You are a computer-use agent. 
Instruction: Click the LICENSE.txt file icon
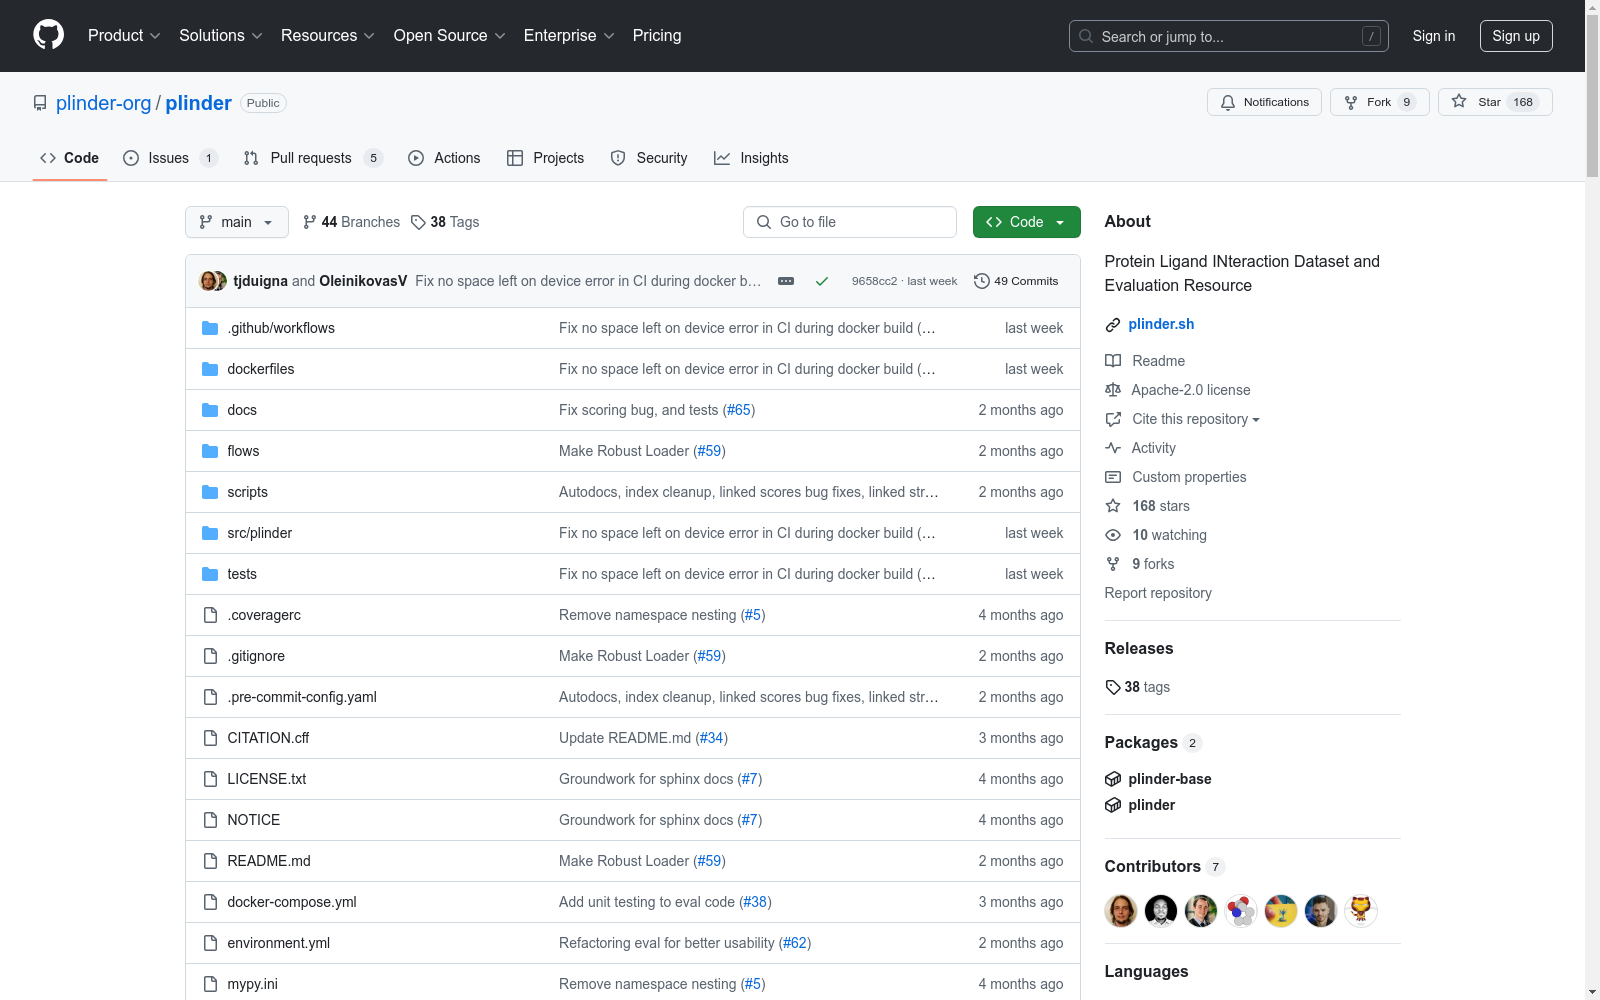210,779
